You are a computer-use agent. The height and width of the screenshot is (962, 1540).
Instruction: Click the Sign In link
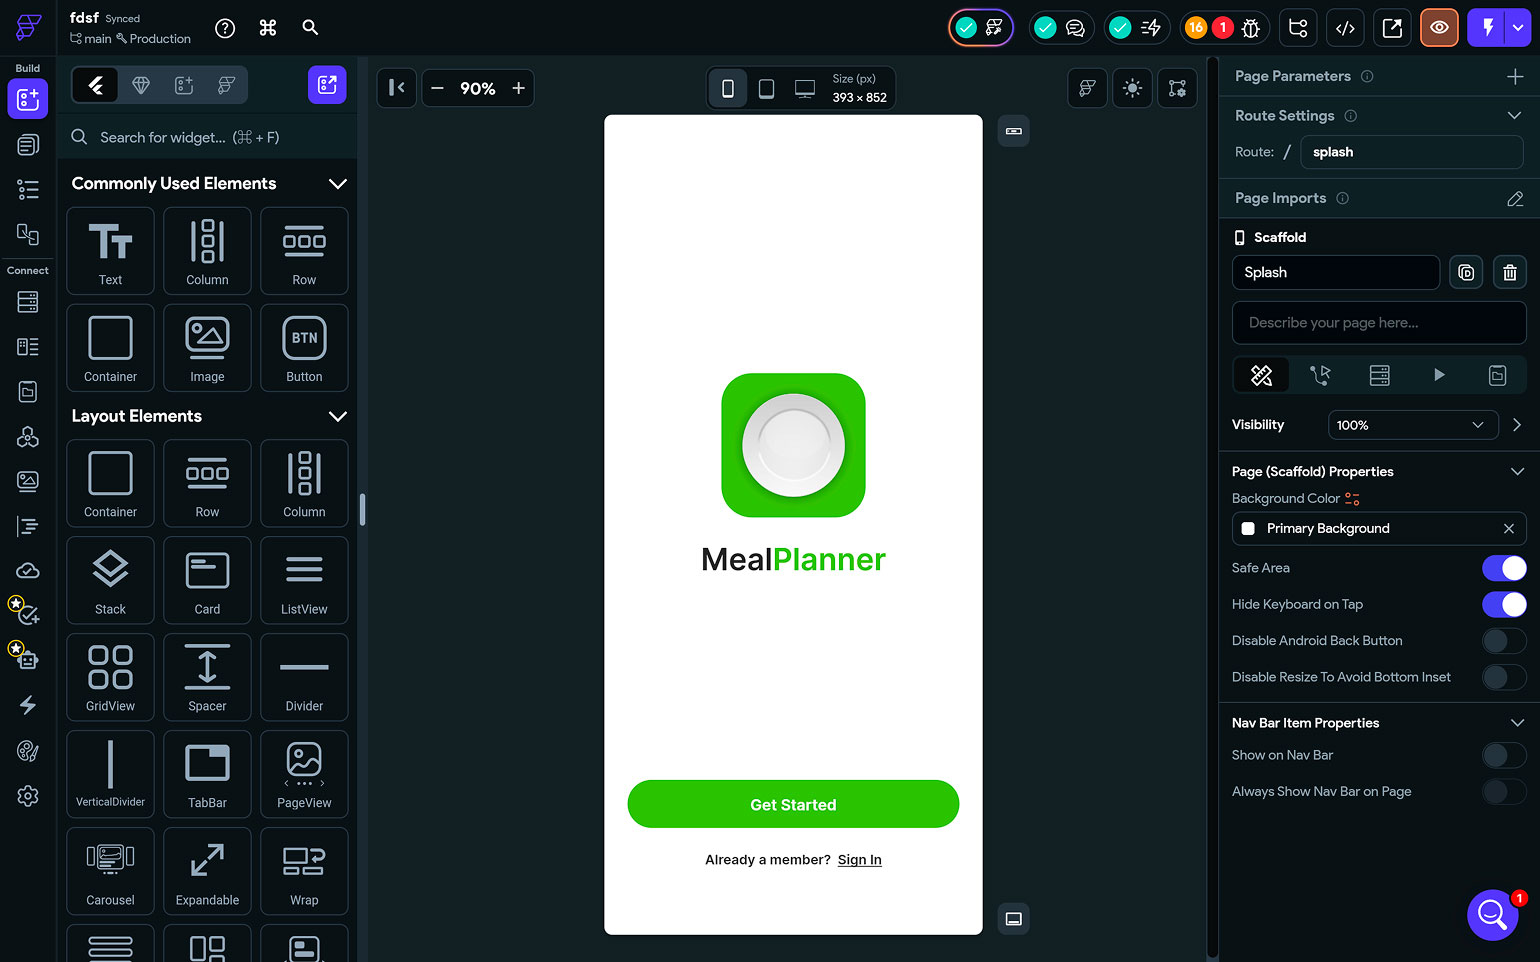pos(859,860)
